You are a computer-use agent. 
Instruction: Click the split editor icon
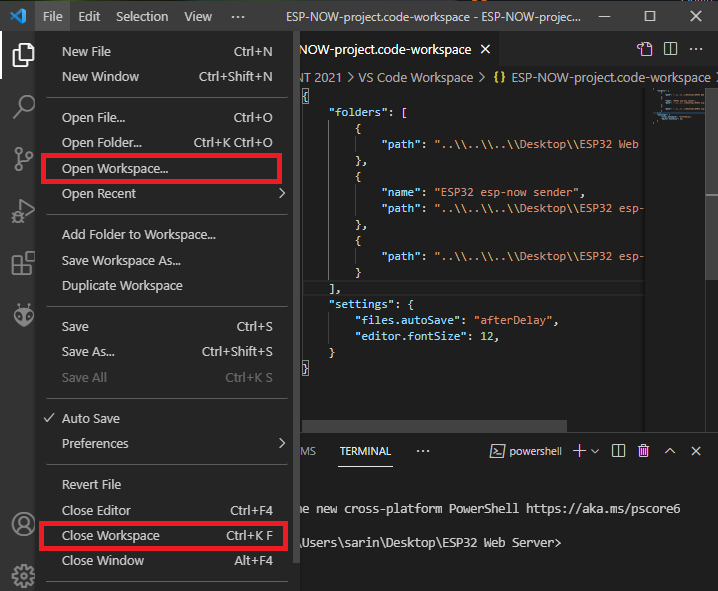(670, 49)
